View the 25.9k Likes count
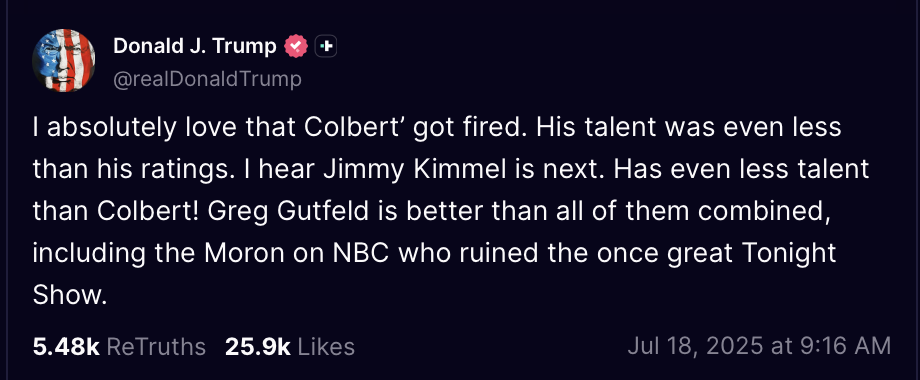The height and width of the screenshot is (380, 920). (x=258, y=347)
